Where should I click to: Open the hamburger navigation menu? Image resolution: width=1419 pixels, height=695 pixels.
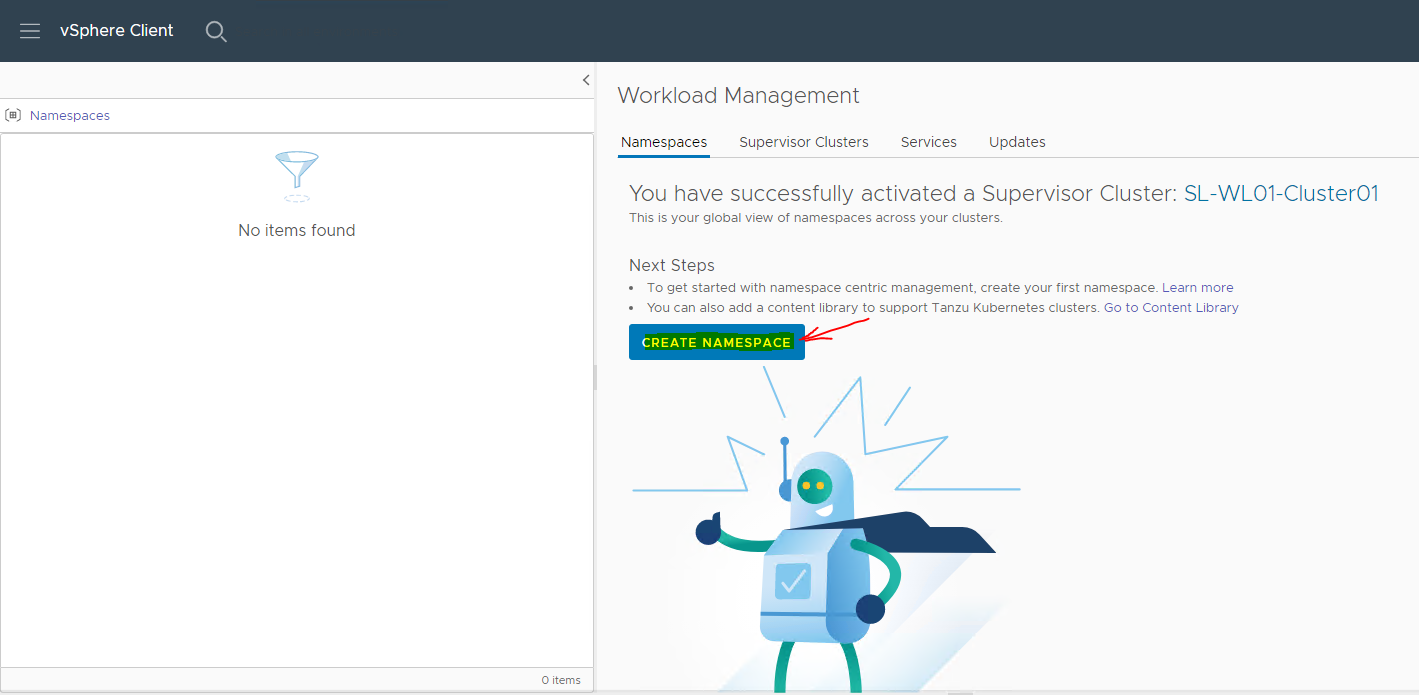tap(30, 31)
